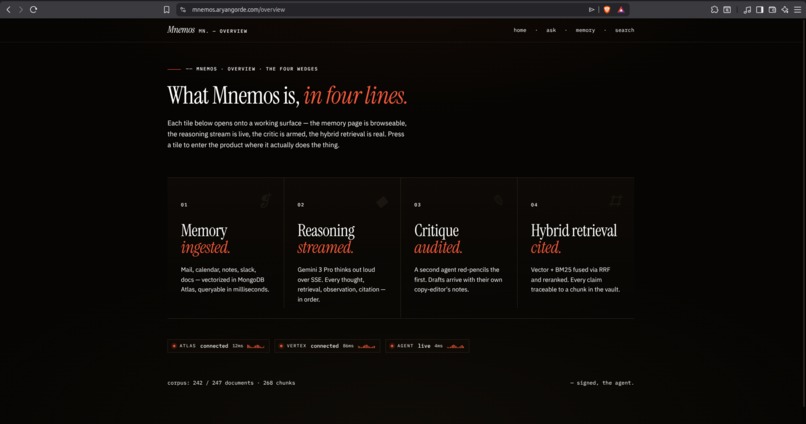This screenshot has width=806, height=424.
Task: Click the ATLAS latency sparkline chart
Action: coord(255,346)
